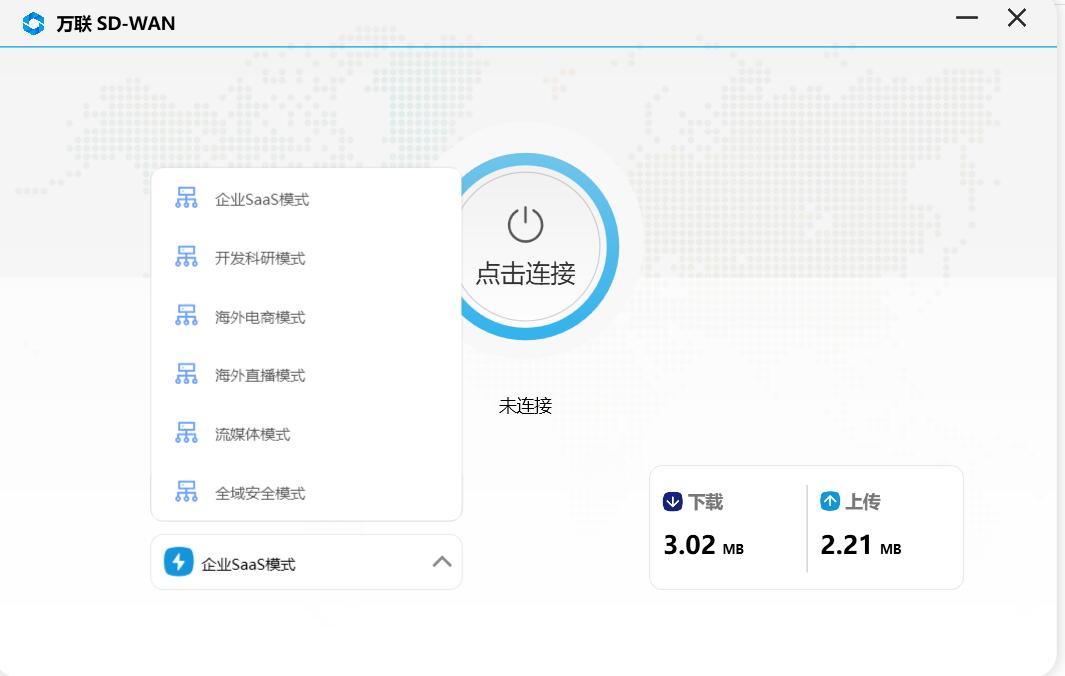Click the network icon beside 海外电商模式

coord(186,316)
